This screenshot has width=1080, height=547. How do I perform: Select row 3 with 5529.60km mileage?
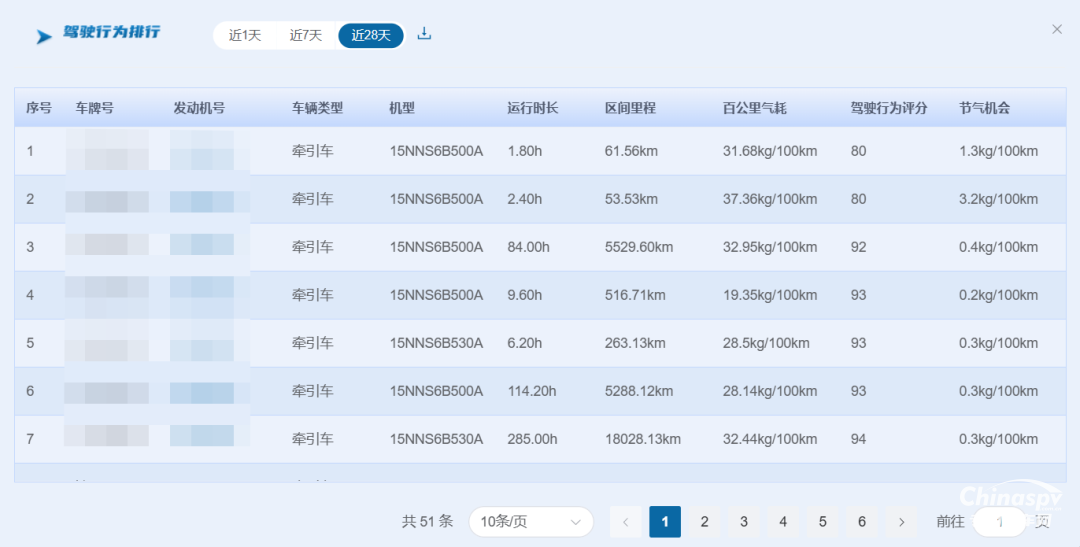point(638,247)
